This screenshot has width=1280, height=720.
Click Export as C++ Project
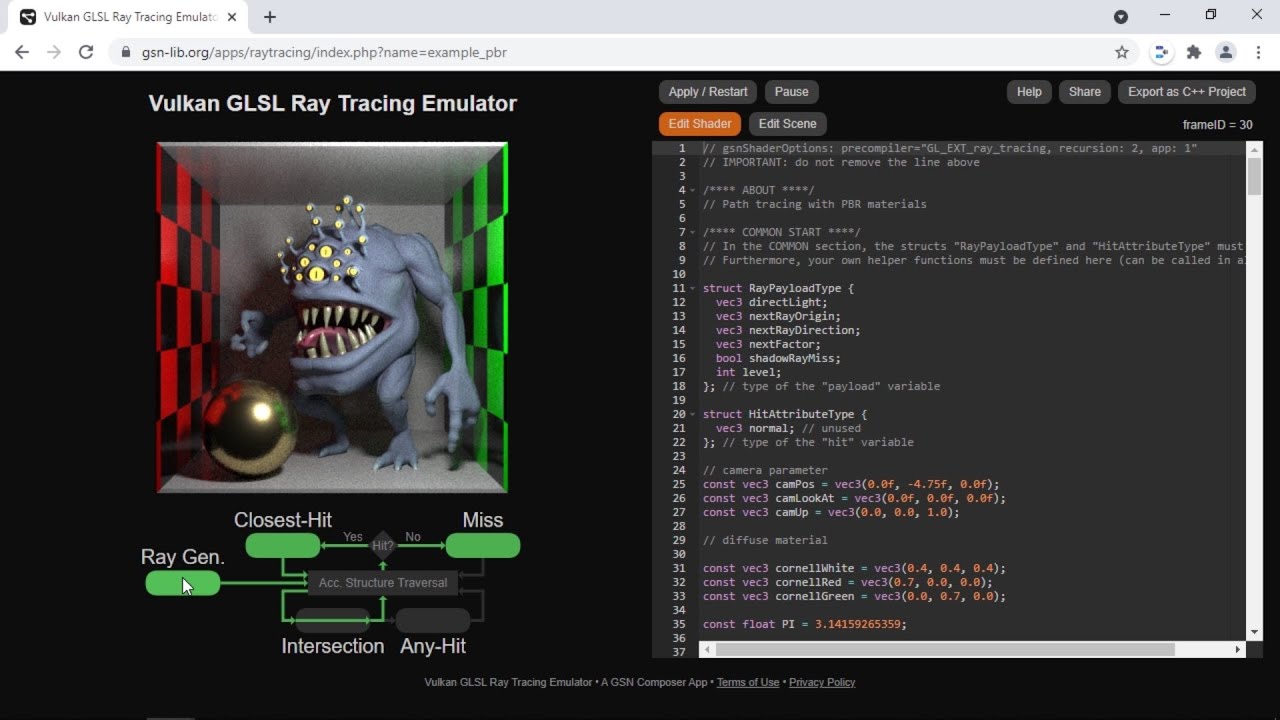1186,92
